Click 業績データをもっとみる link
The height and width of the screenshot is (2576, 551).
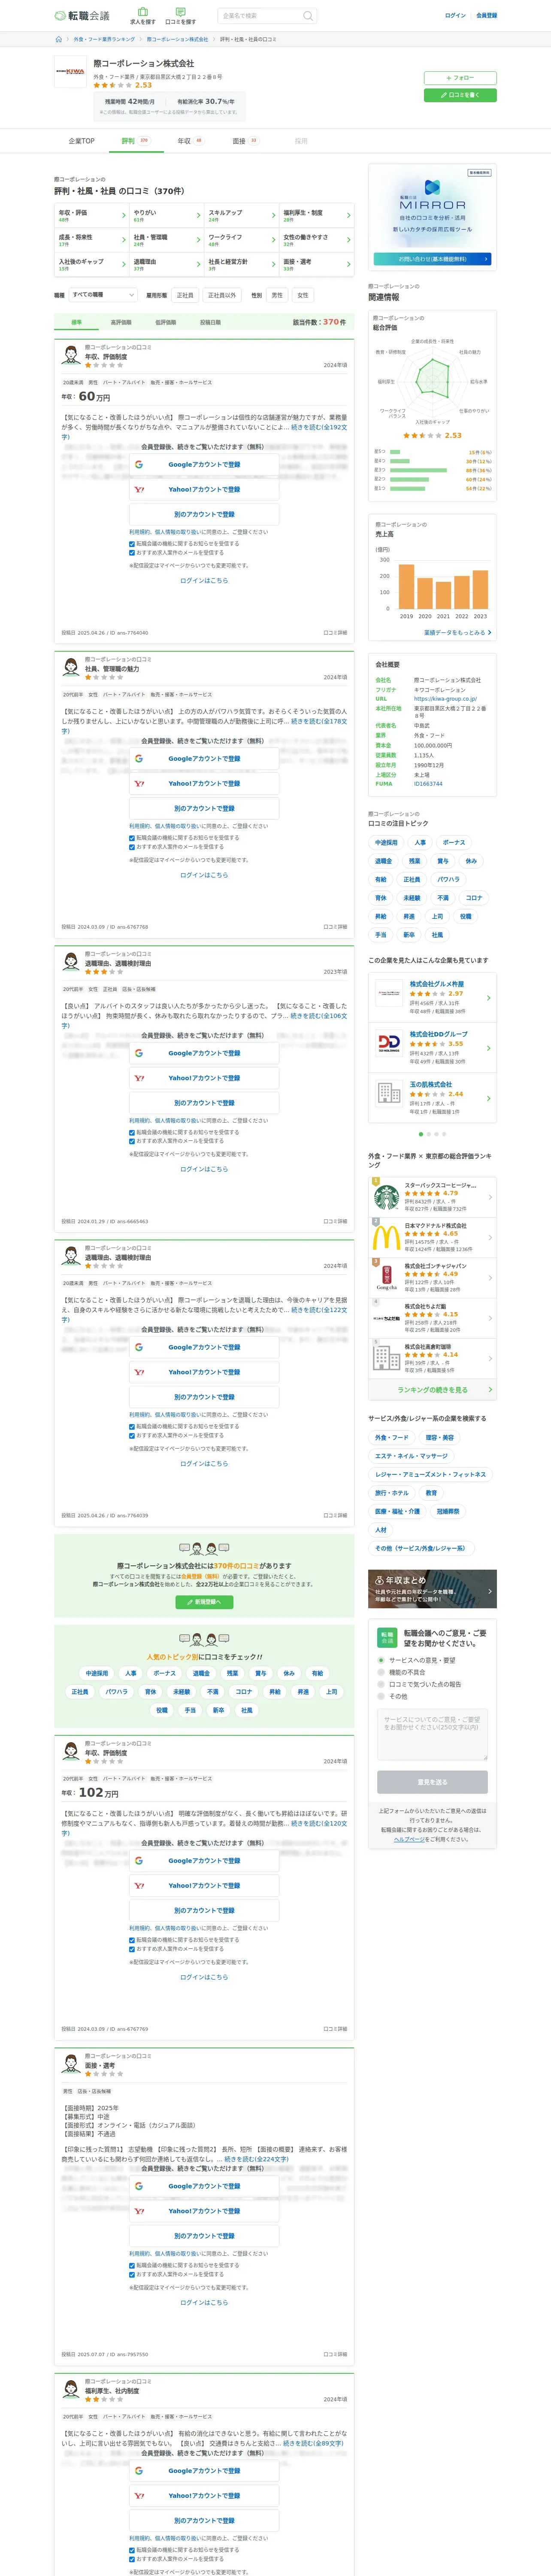[x=457, y=633]
